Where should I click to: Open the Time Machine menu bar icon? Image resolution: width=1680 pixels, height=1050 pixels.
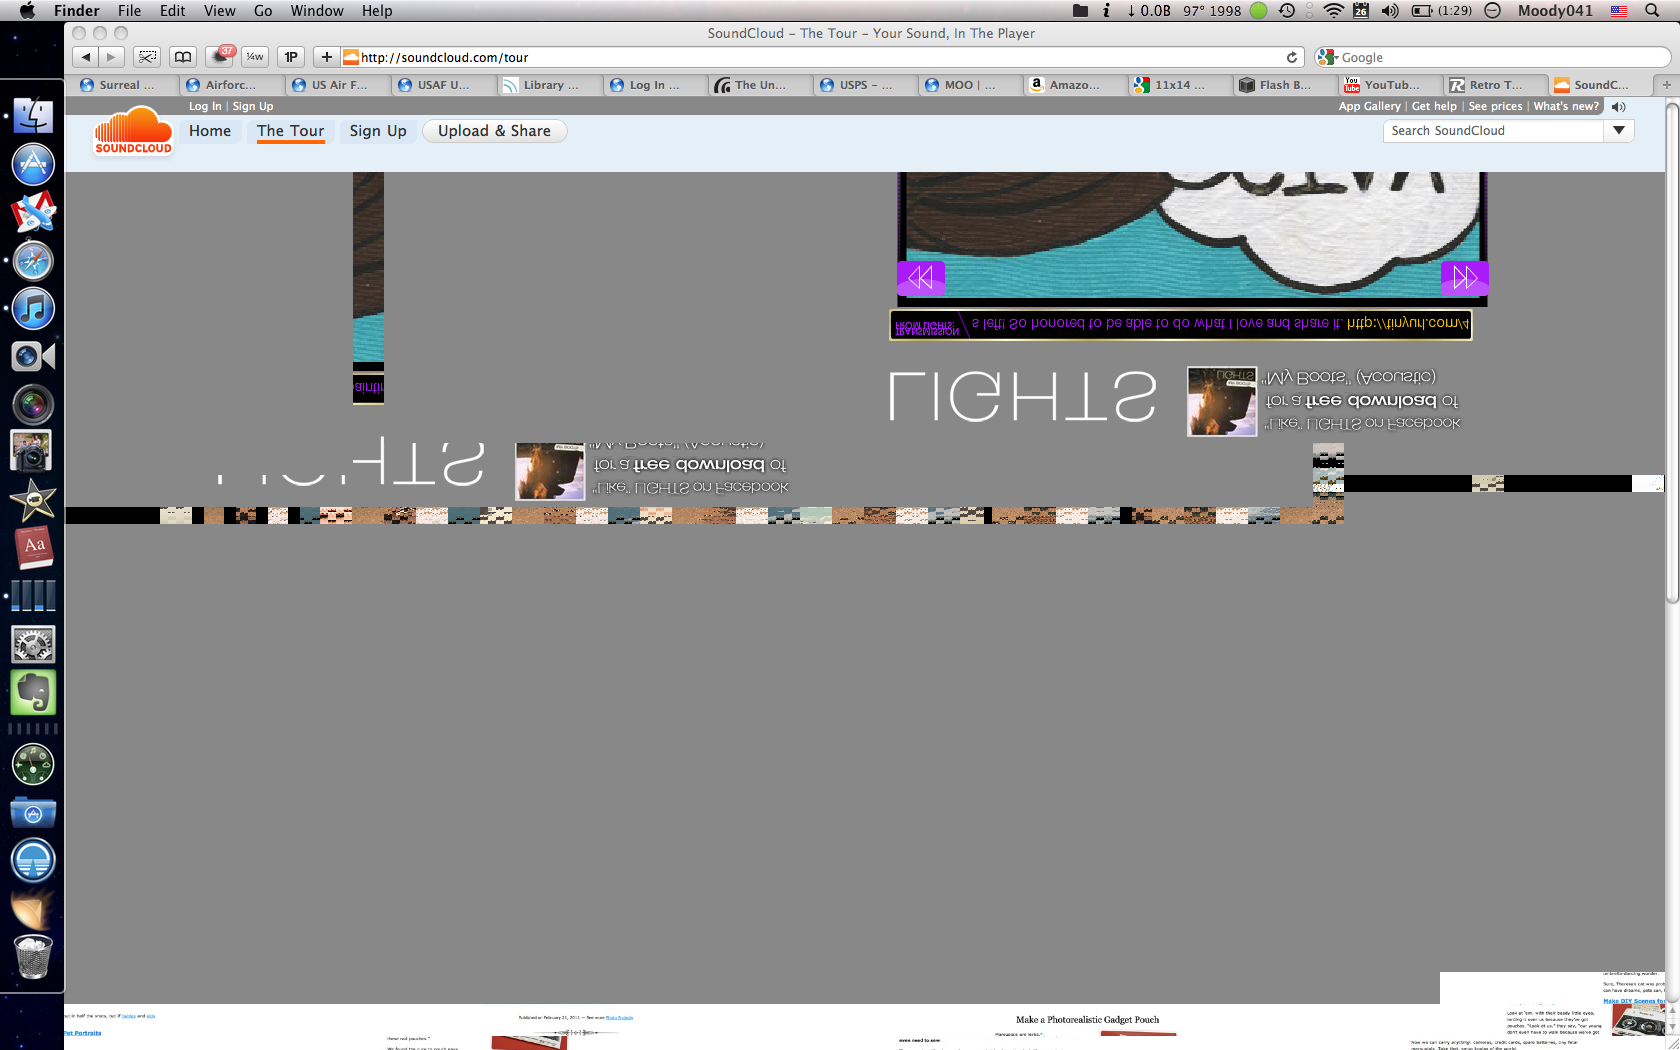click(x=1287, y=10)
